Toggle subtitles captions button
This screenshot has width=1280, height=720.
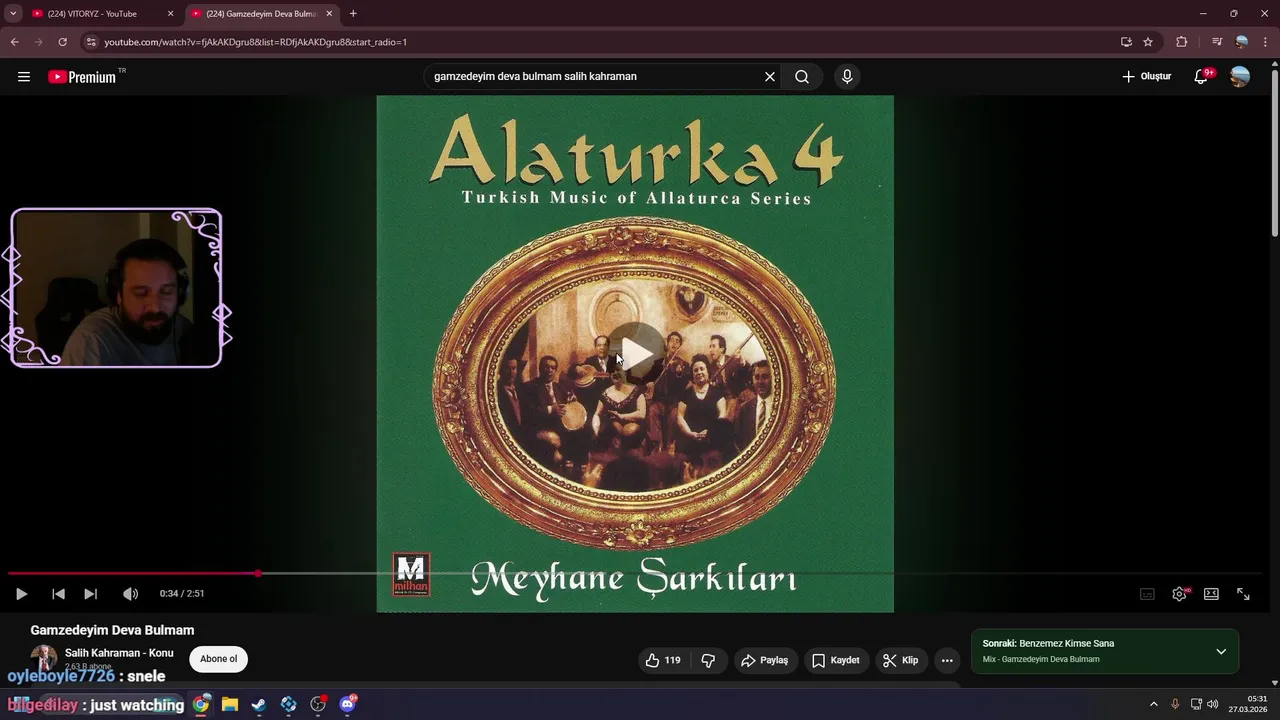[1148, 594]
